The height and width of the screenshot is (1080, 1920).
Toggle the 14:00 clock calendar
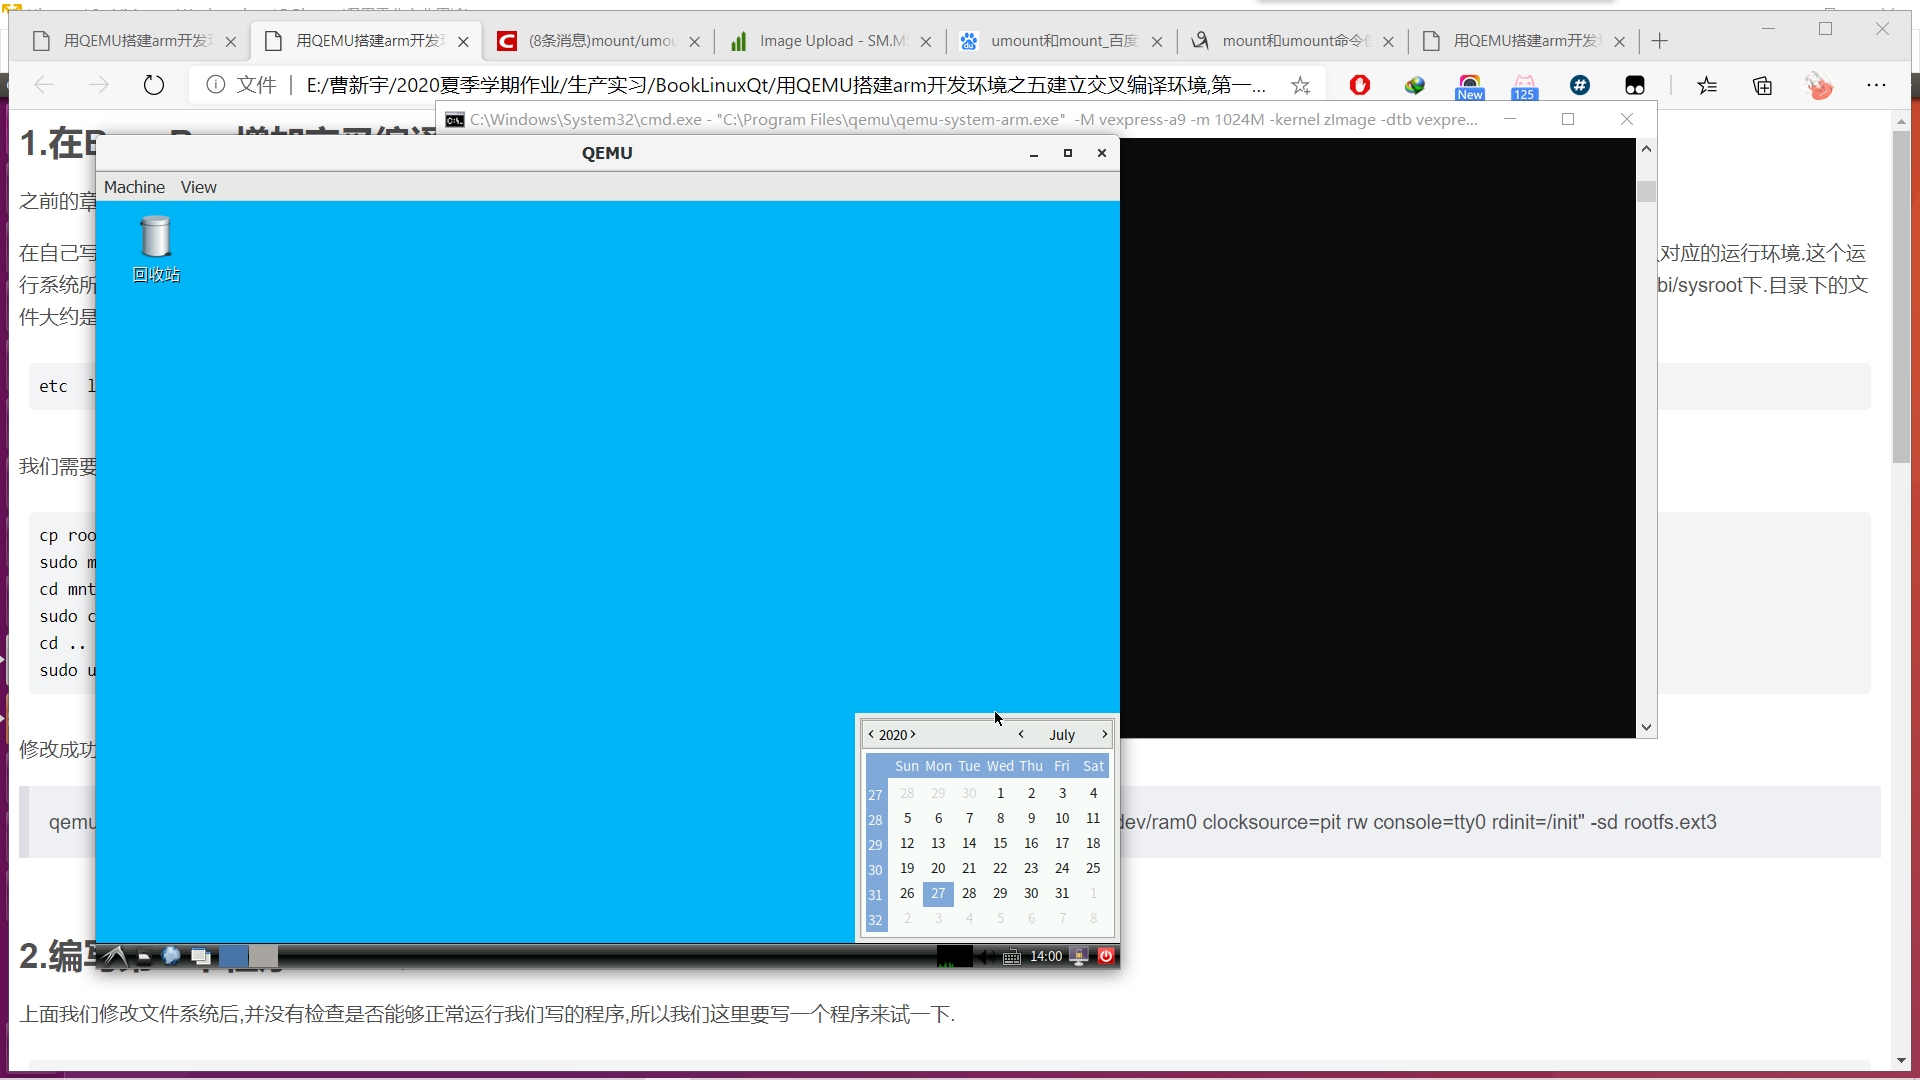[1046, 956]
